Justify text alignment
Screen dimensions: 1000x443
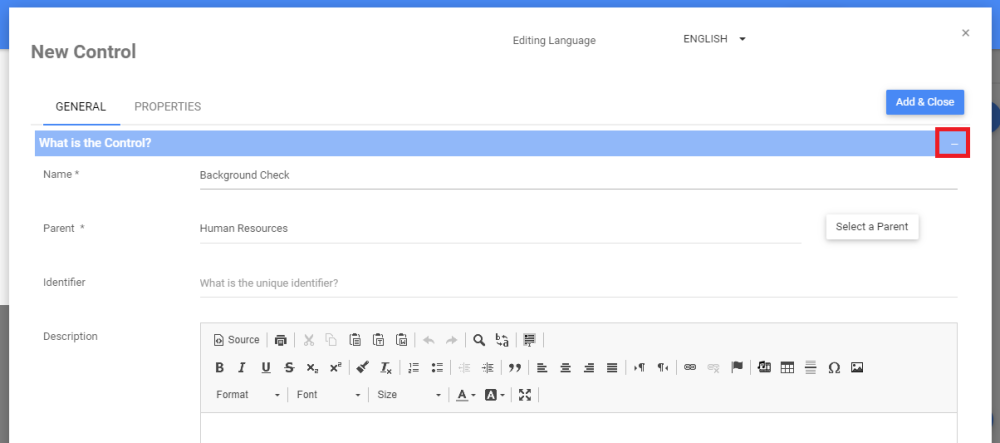point(612,367)
